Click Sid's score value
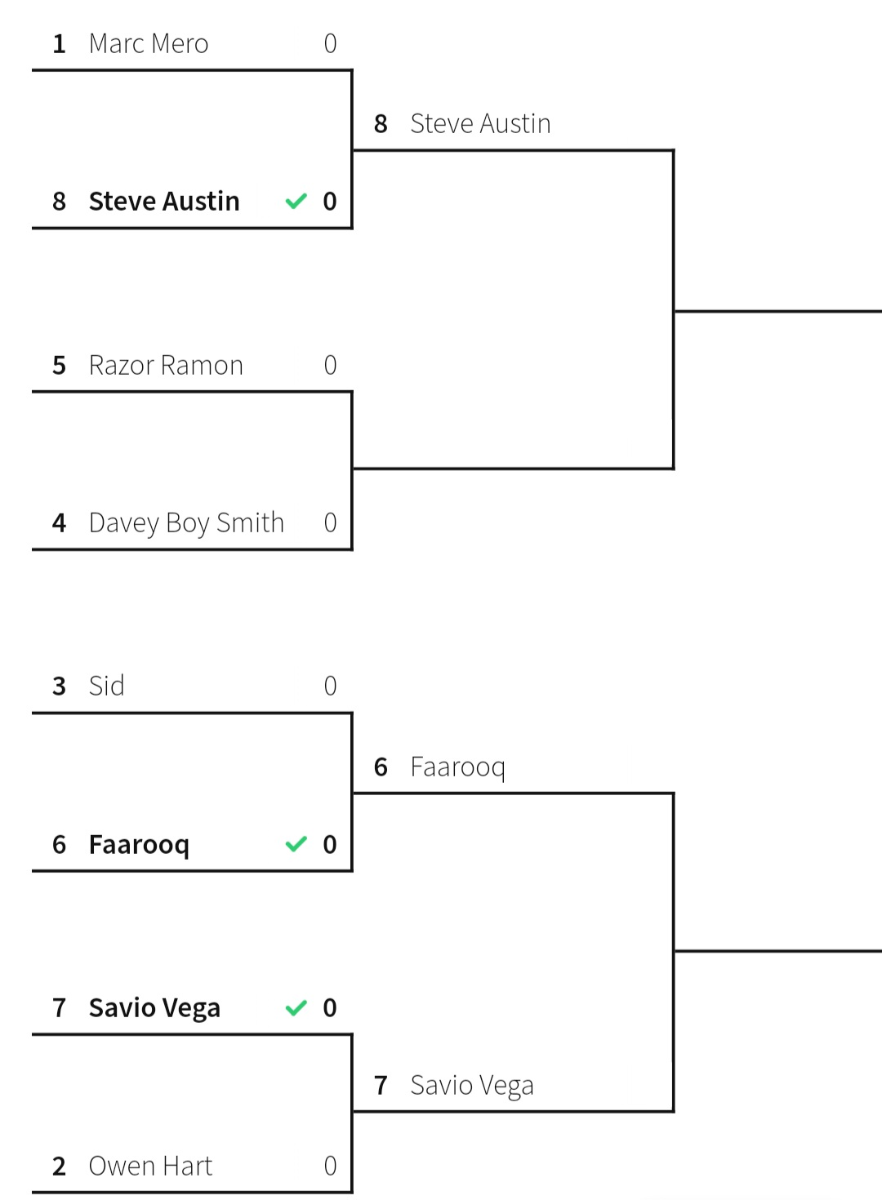The height and width of the screenshot is (1200, 882). point(330,686)
